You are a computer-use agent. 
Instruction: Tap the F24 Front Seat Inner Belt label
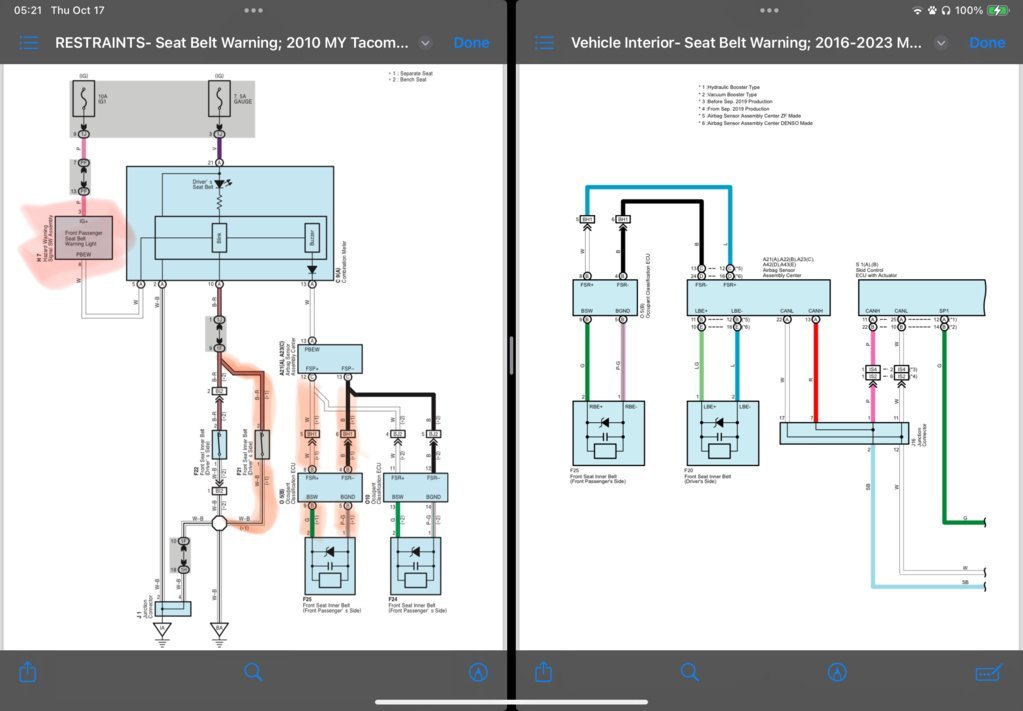418,605
